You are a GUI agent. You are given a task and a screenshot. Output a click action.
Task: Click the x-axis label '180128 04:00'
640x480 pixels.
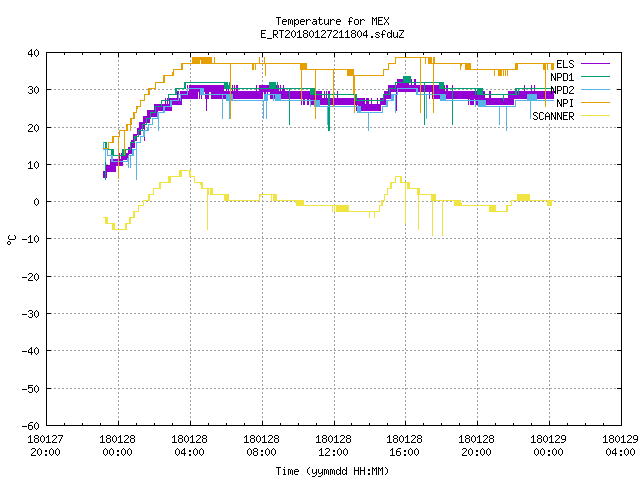[x=189, y=446]
